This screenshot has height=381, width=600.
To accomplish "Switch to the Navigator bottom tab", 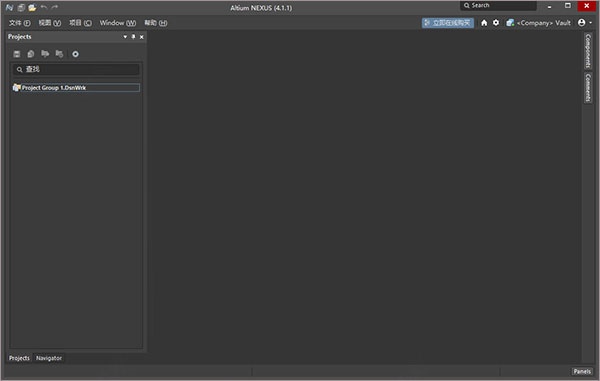I will click(49, 358).
